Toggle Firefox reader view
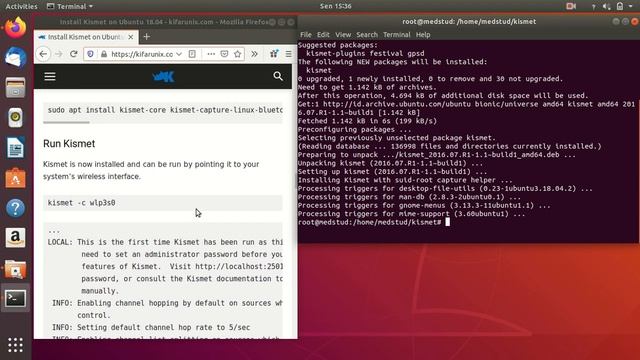Screen dimensions: 640x360 click(192, 54)
